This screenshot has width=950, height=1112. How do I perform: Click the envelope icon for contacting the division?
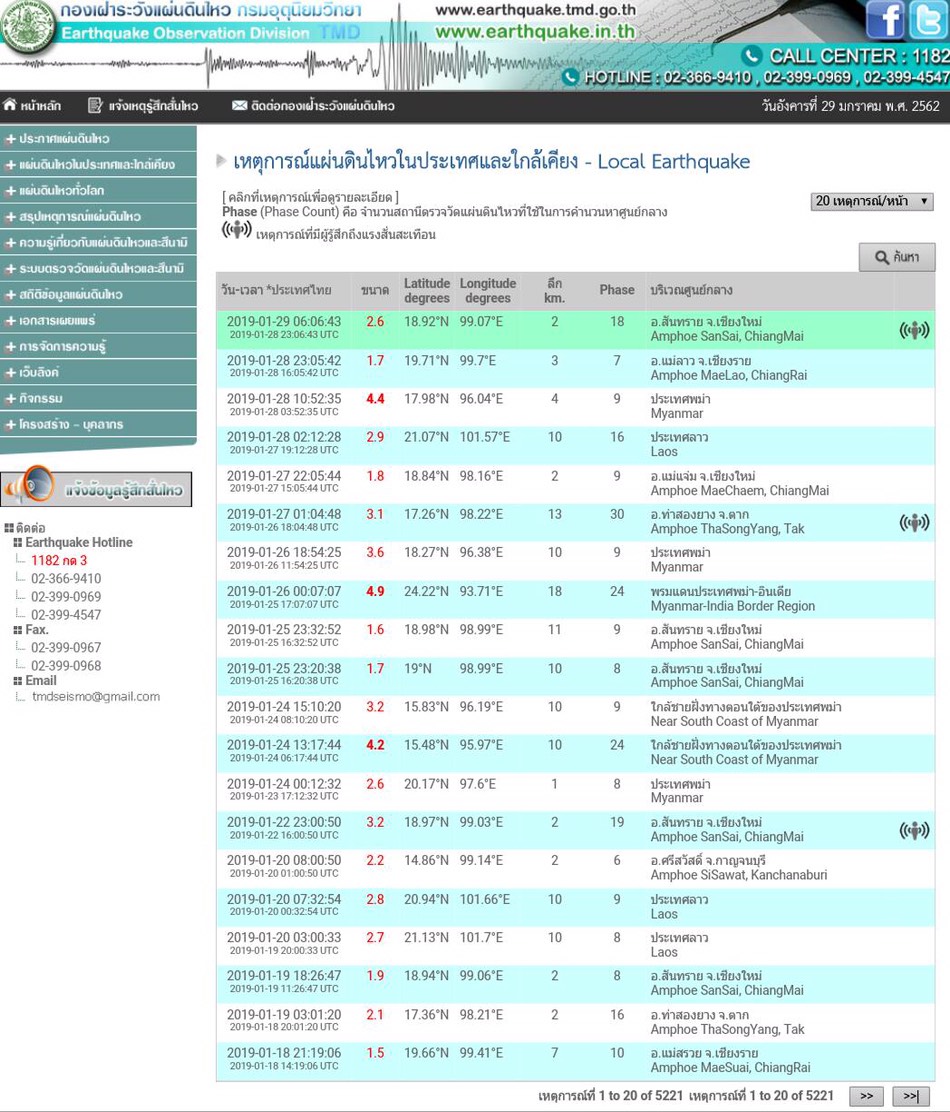(239, 106)
